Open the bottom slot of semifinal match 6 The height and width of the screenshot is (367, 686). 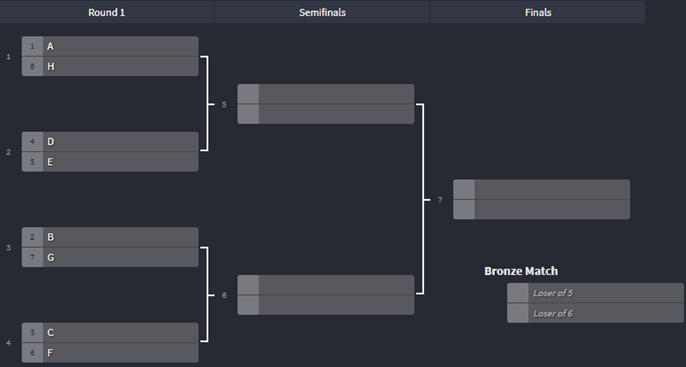[x=326, y=305]
